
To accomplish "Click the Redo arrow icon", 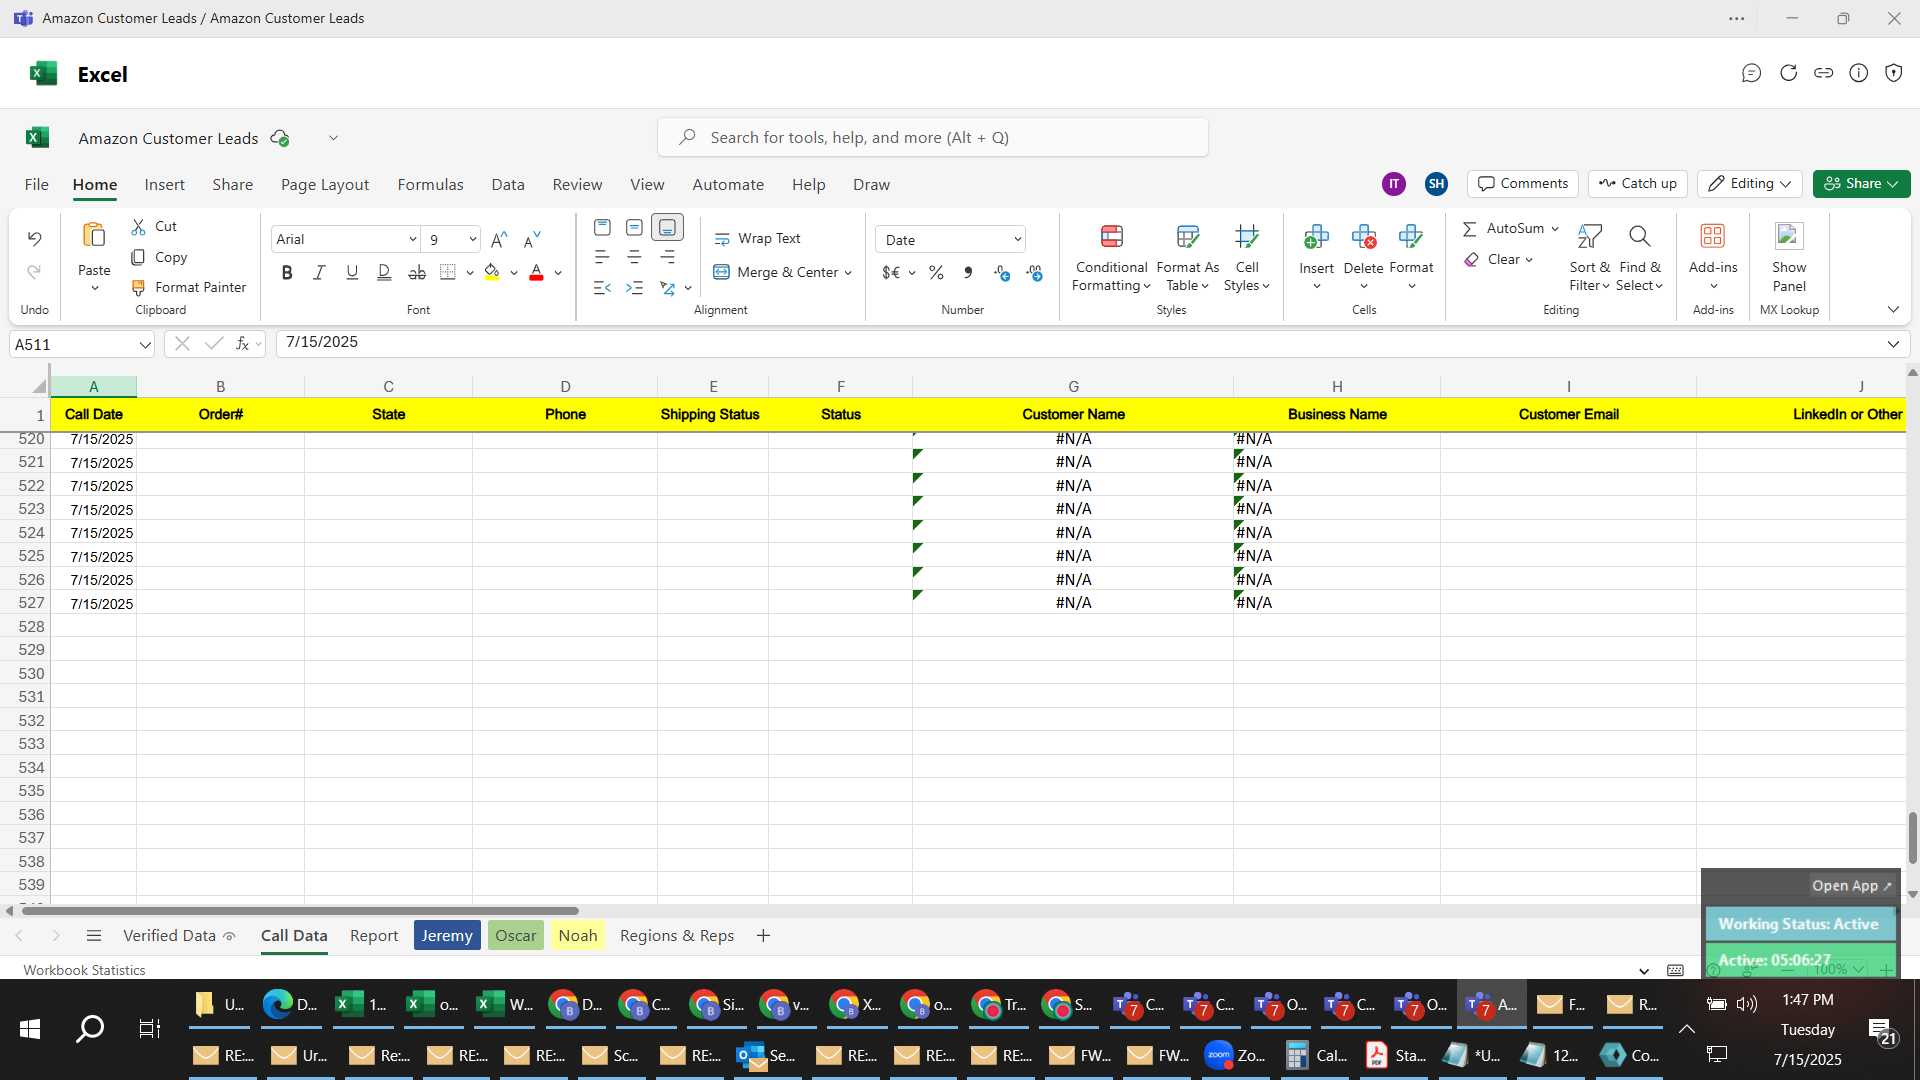I will (34, 272).
